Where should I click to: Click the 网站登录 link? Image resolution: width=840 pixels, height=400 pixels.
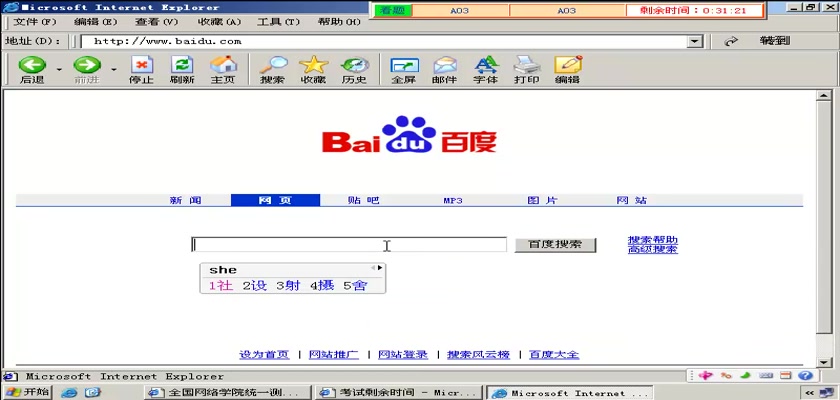(x=403, y=354)
